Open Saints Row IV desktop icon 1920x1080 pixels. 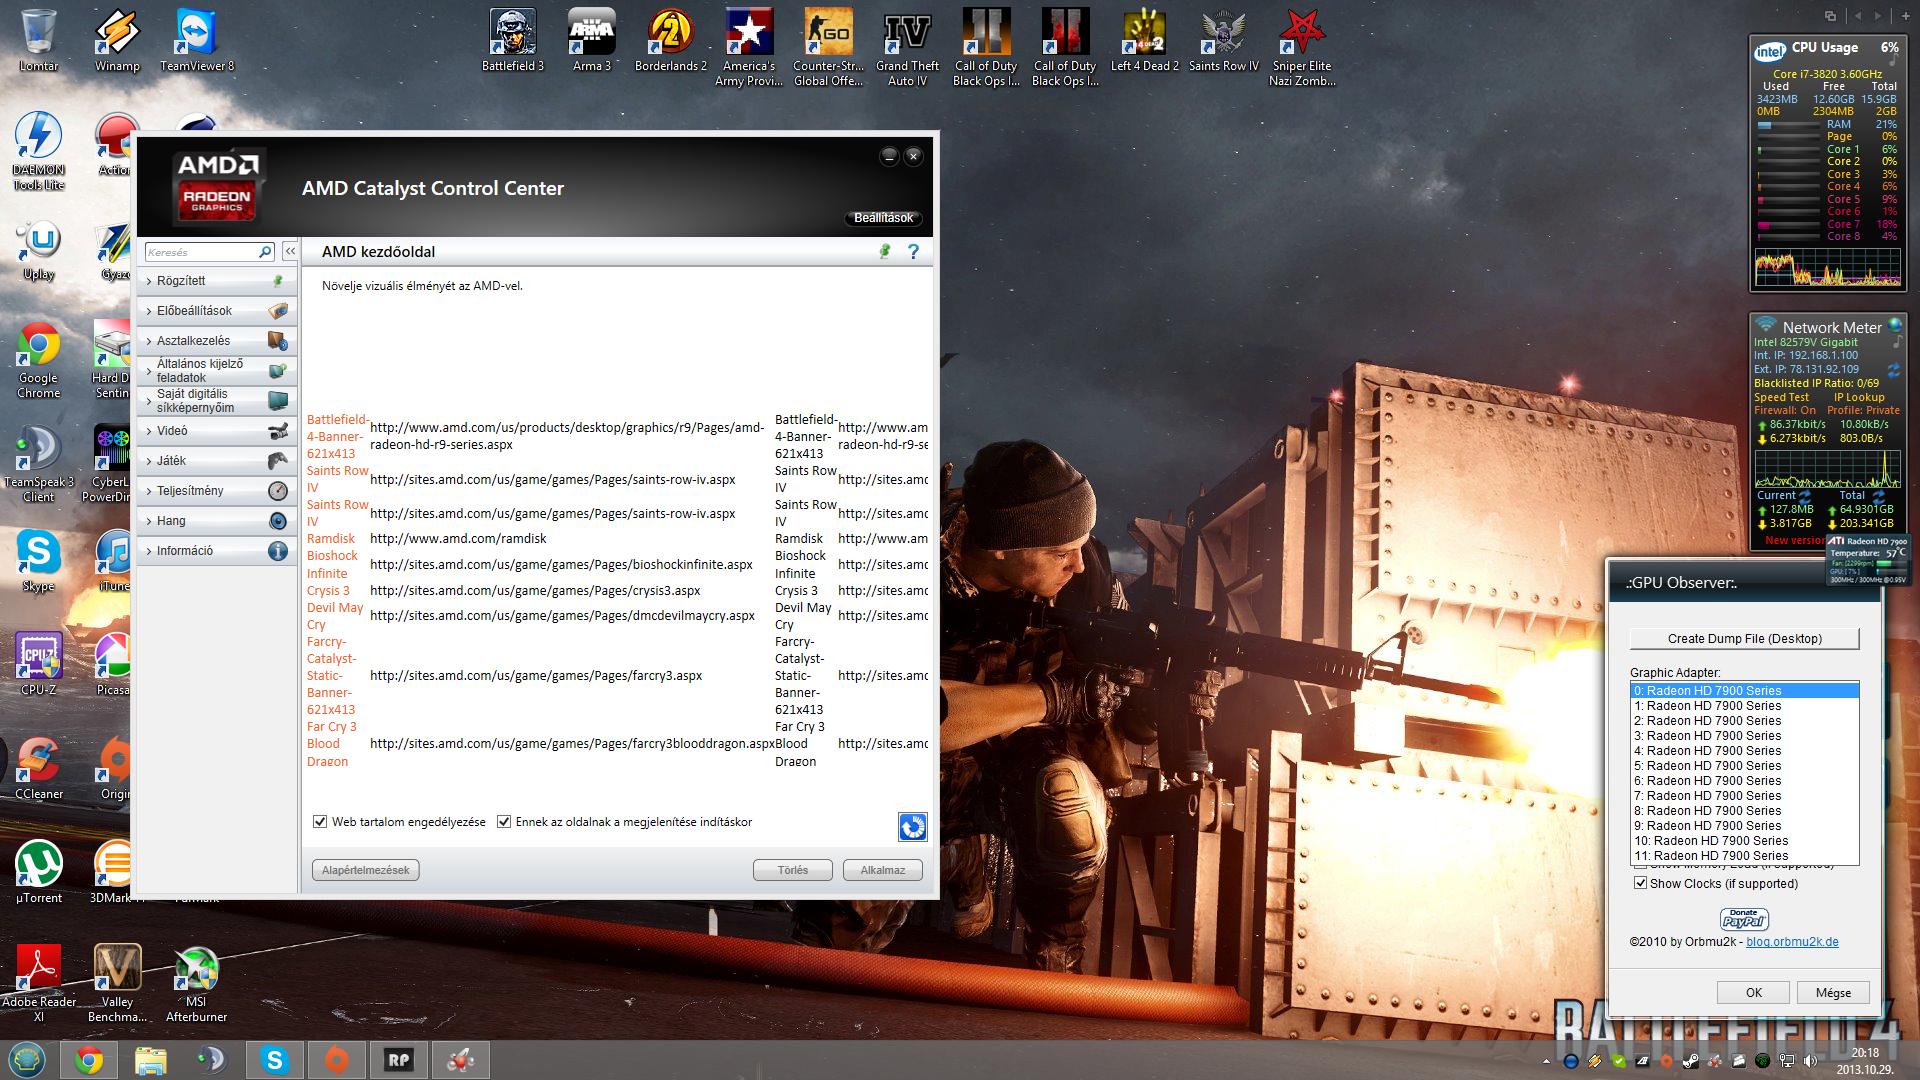point(1223,40)
